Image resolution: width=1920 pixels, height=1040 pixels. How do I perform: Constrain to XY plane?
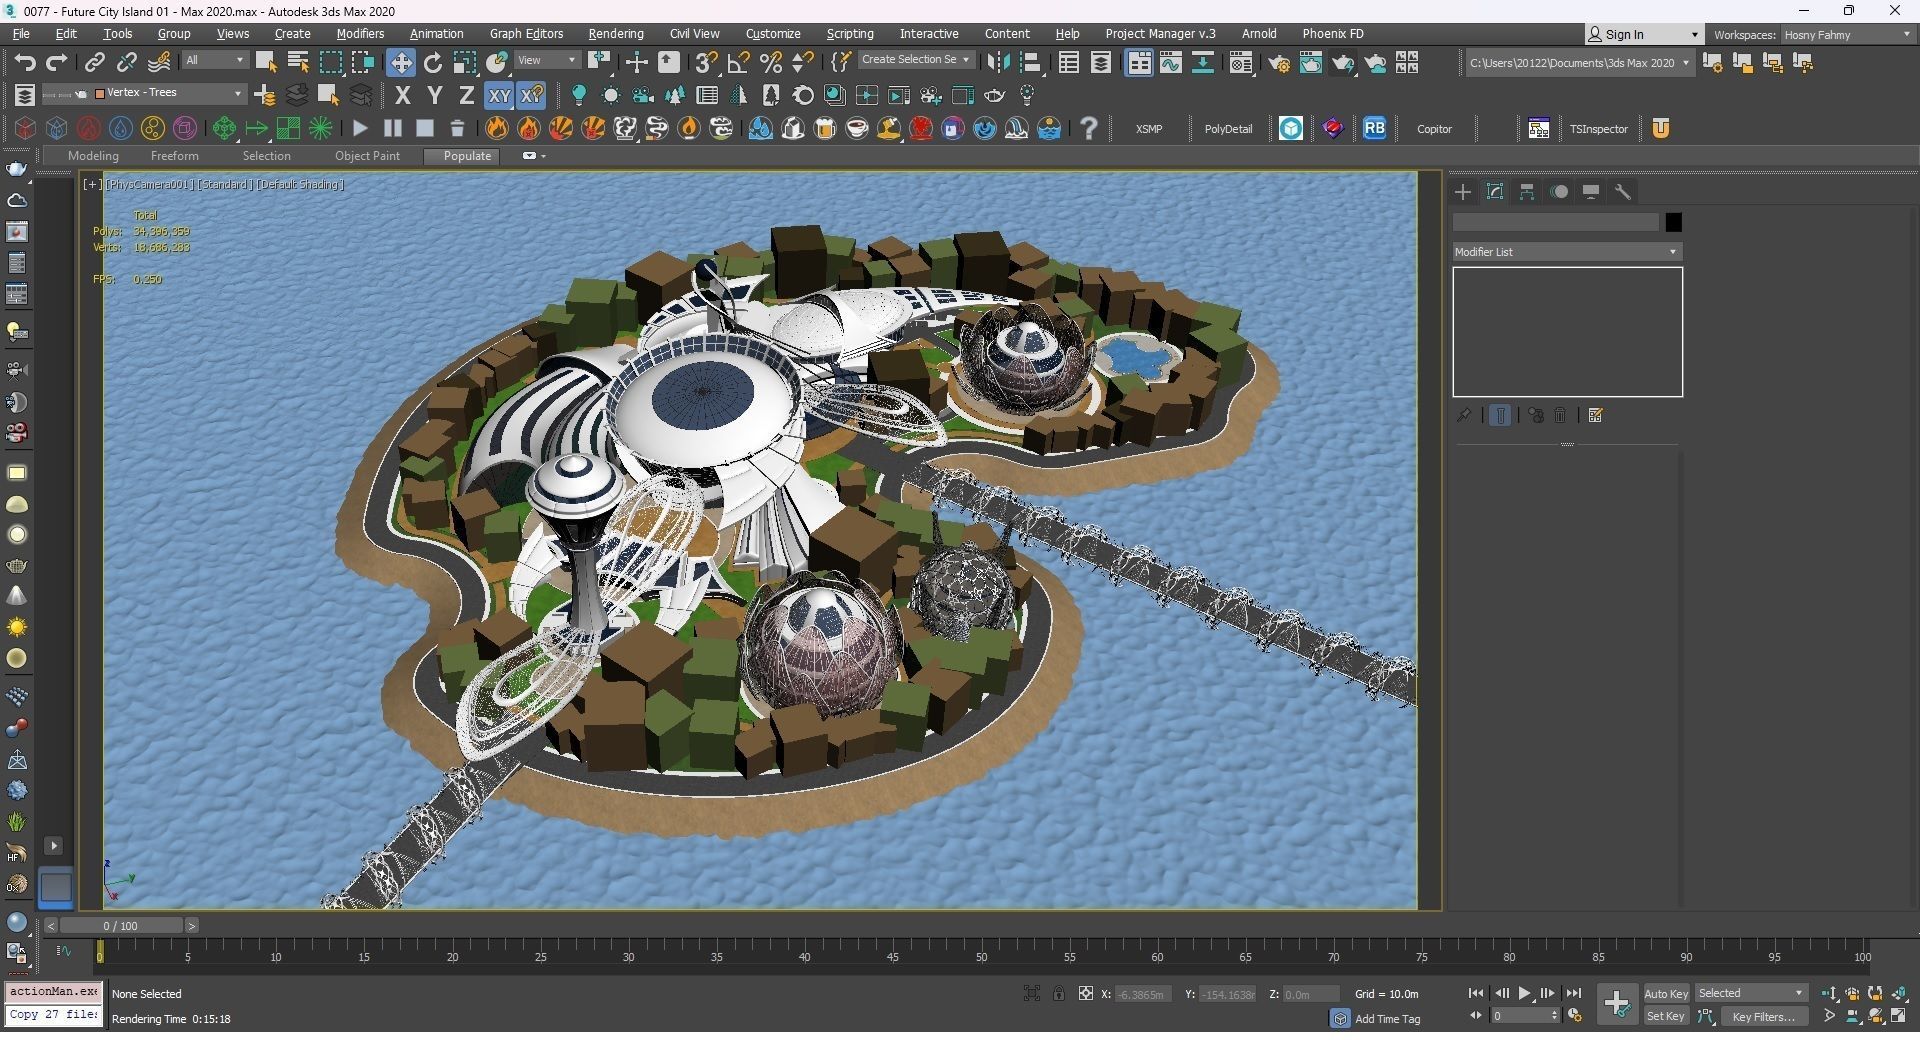pyautogui.click(x=498, y=95)
